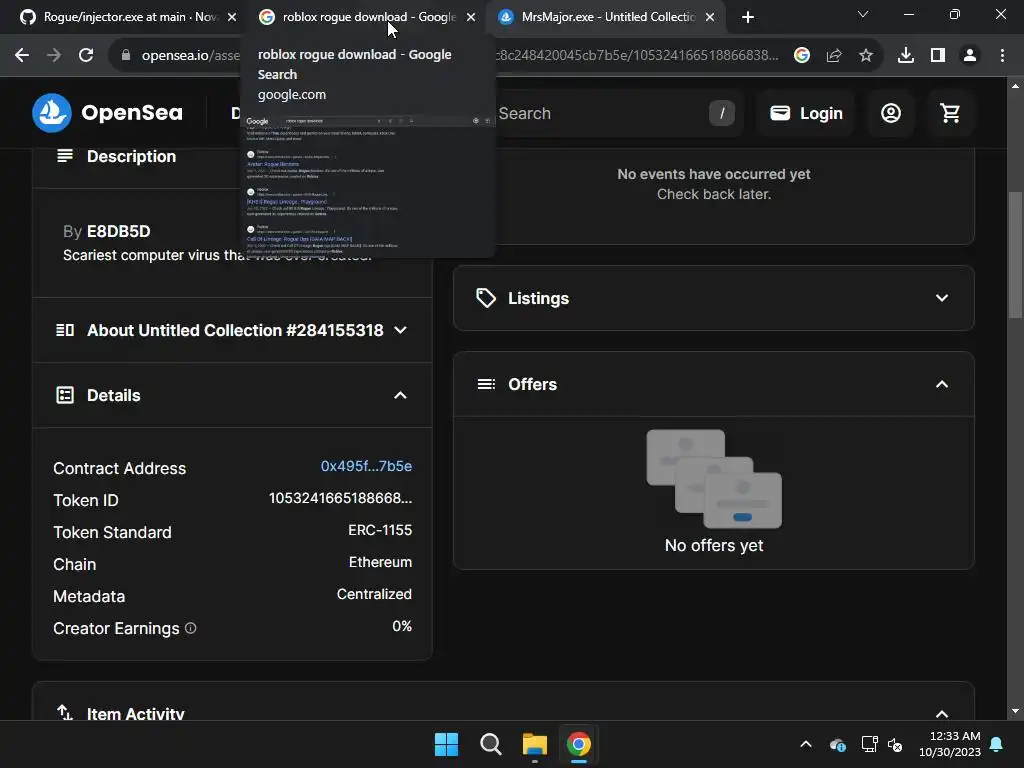Click the network display tray icon

869,744
